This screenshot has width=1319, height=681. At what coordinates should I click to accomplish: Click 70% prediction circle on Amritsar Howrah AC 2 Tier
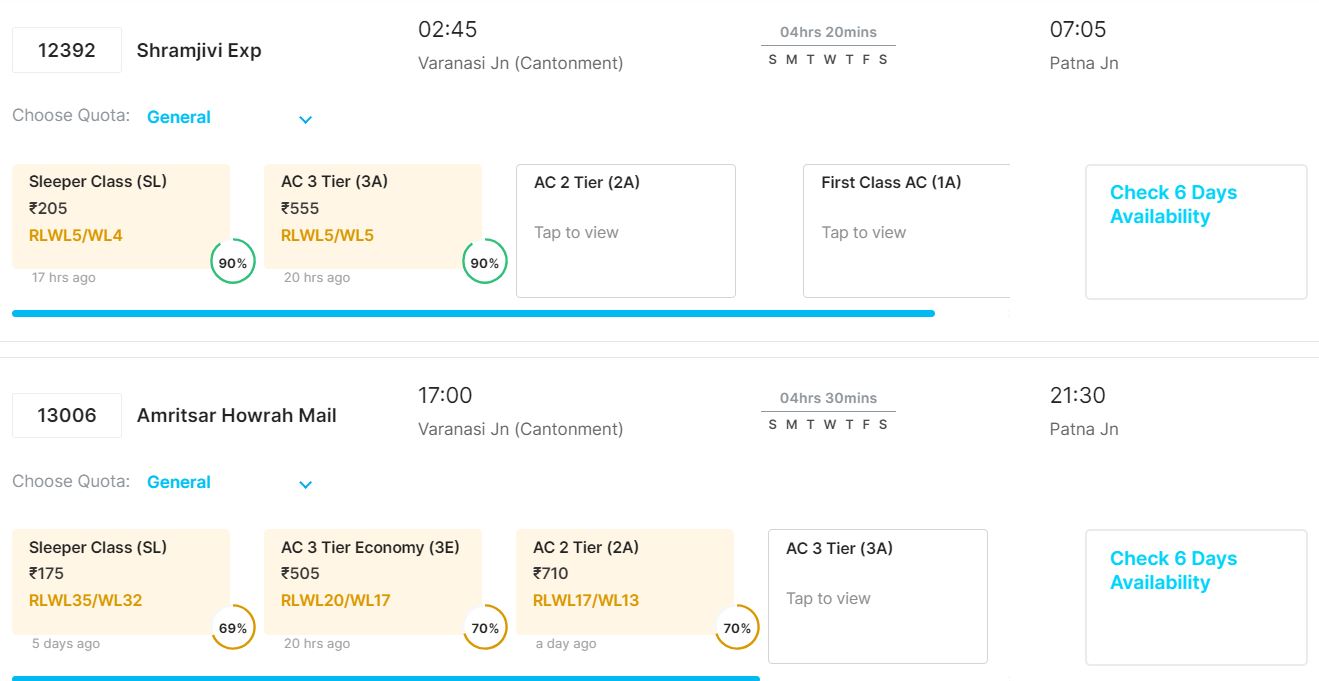point(737,628)
